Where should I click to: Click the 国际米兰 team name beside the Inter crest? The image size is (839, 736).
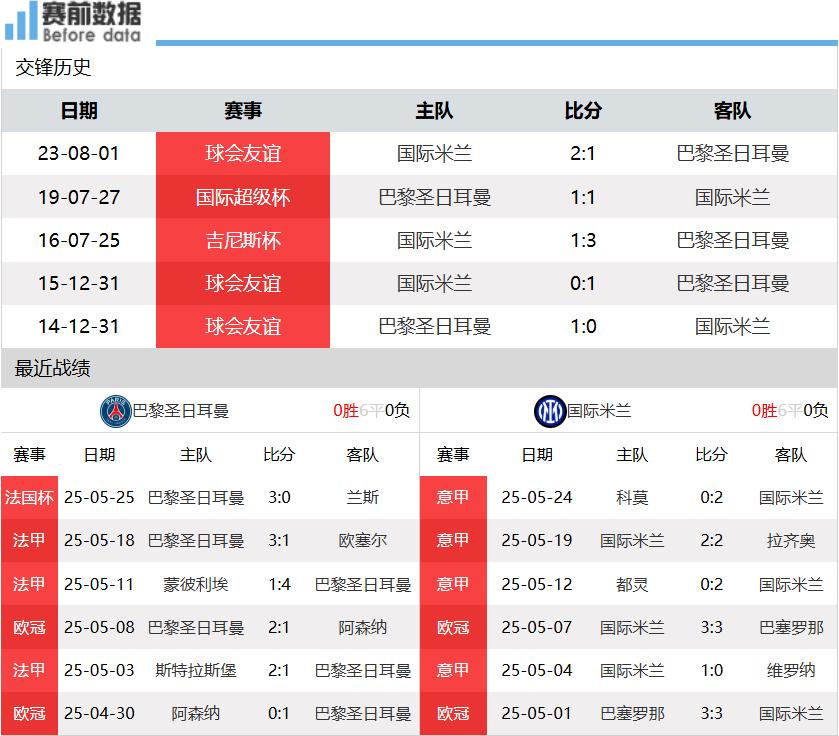coord(599,411)
